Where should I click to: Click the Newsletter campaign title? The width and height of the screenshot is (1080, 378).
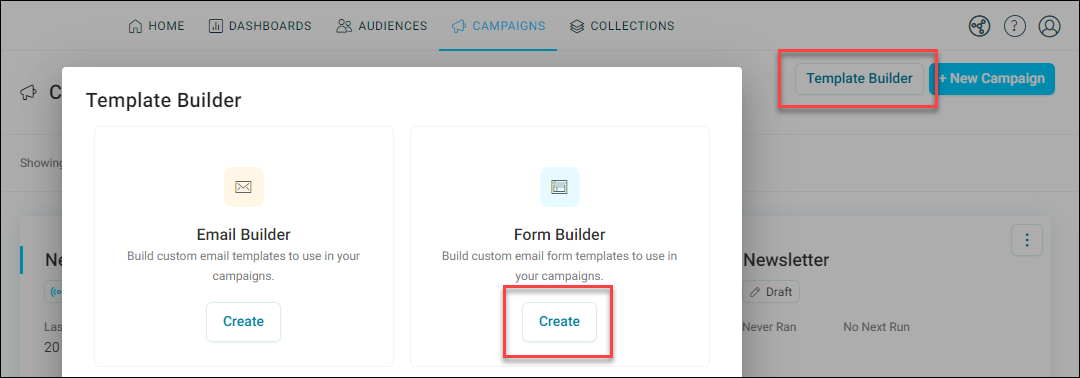(786, 260)
